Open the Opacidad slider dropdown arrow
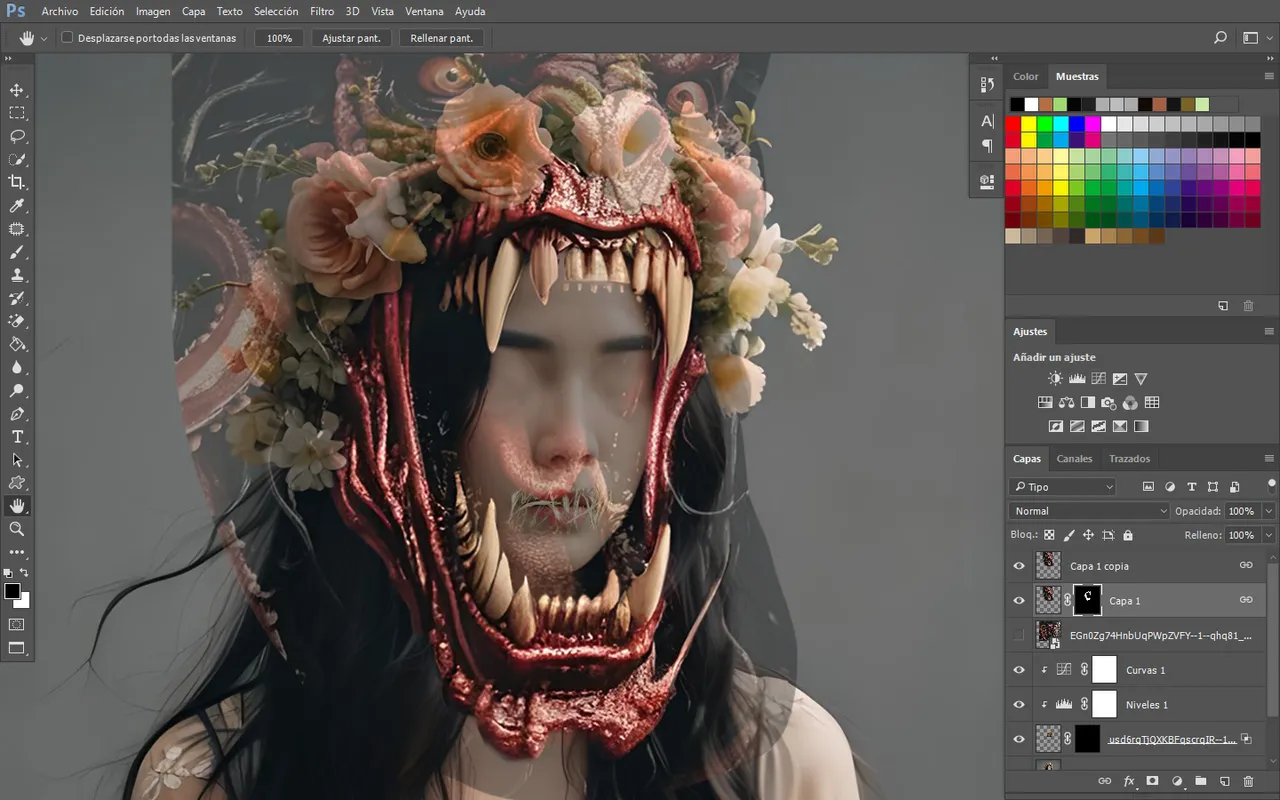The height and width of the screenshot is (800, 1280). (1269, 511)
